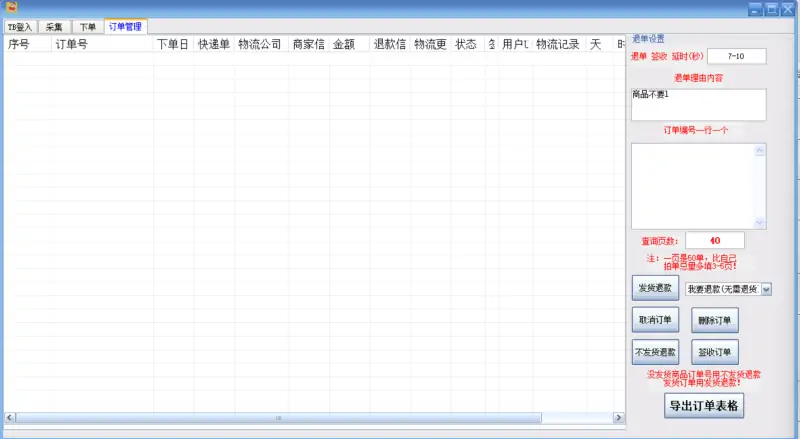Click the 发货退款 button
Image resolution: width=800 pixels, height=439 pixels.
pyautogui.click(x=656, y=288)
